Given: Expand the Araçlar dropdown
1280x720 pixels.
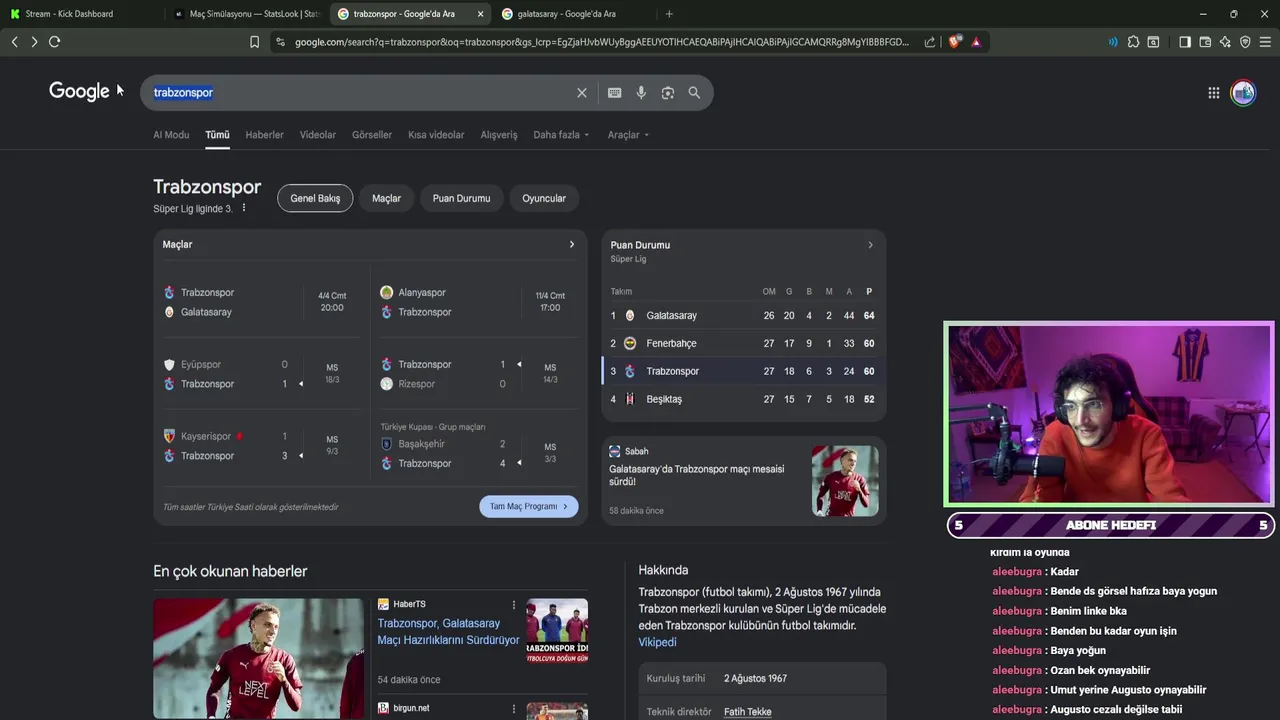Looking at the screenshot, I should (x=628, y=135).
